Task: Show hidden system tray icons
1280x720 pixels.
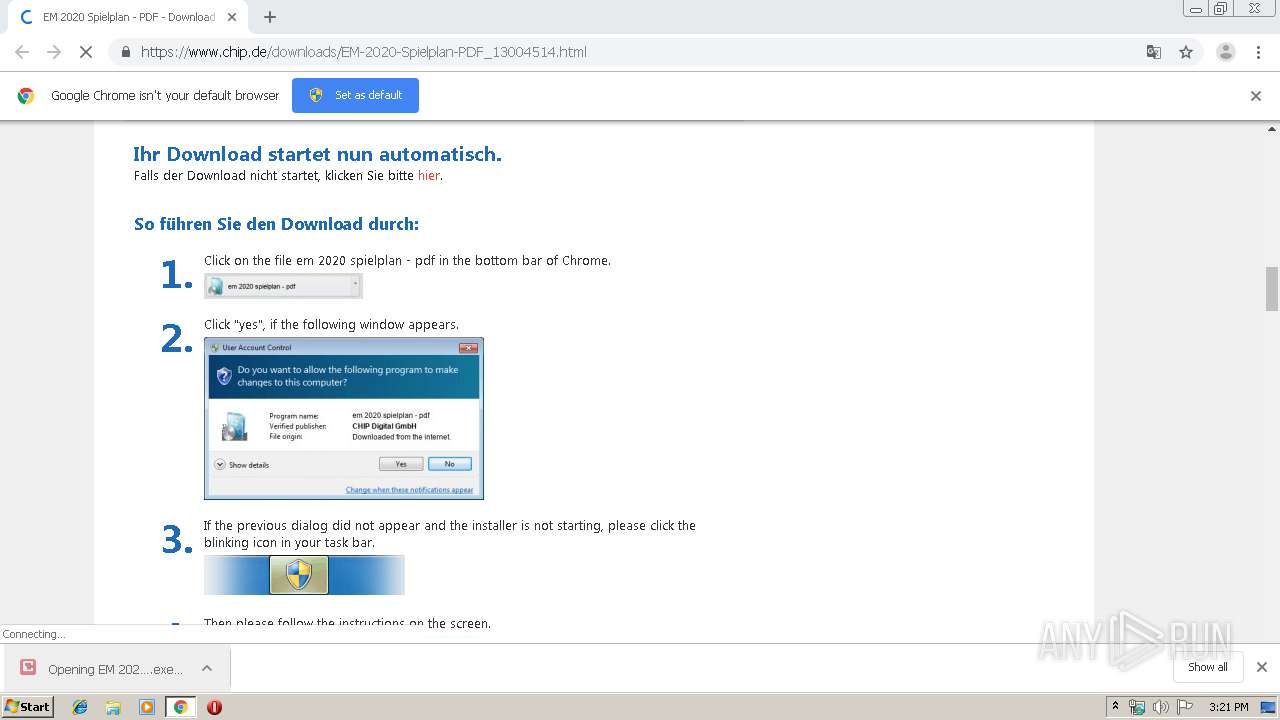Action: pyautogui.click(x=1115, y=707)
